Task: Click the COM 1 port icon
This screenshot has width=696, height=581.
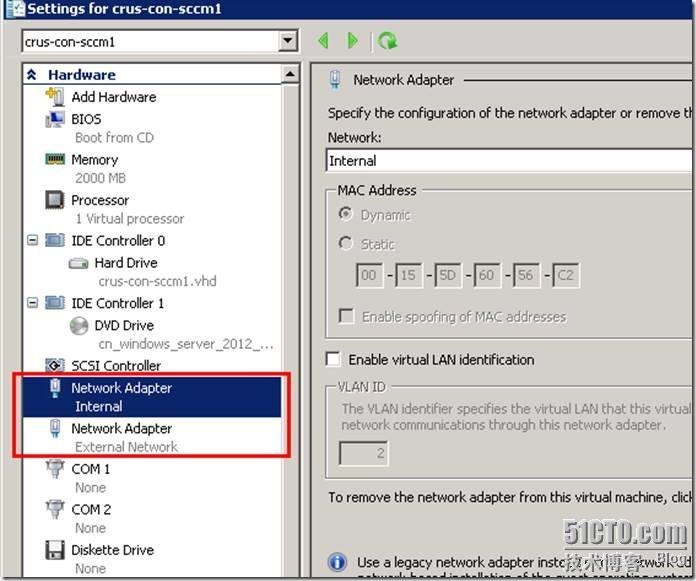Action: (55, 469)
